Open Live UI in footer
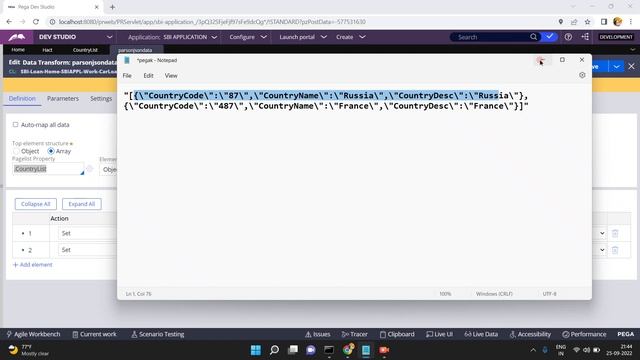 (x=439, y=334)
